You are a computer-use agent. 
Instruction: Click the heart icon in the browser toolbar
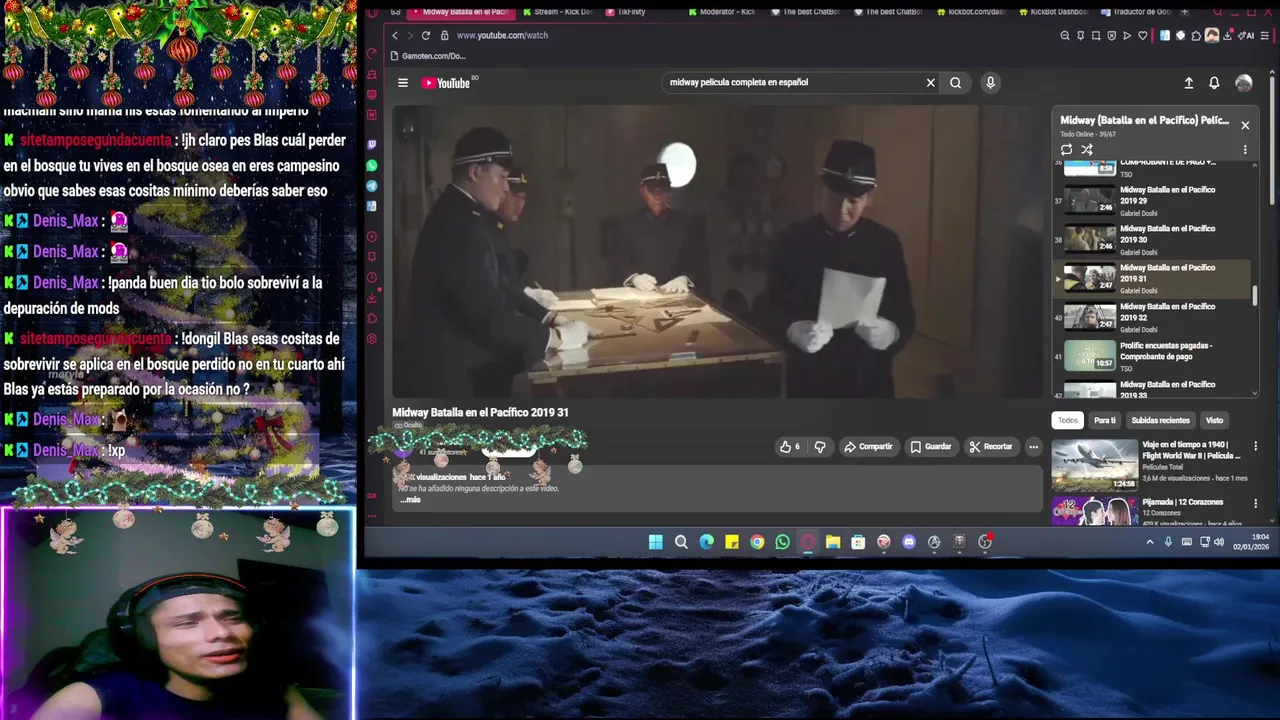click(1143, 35)
